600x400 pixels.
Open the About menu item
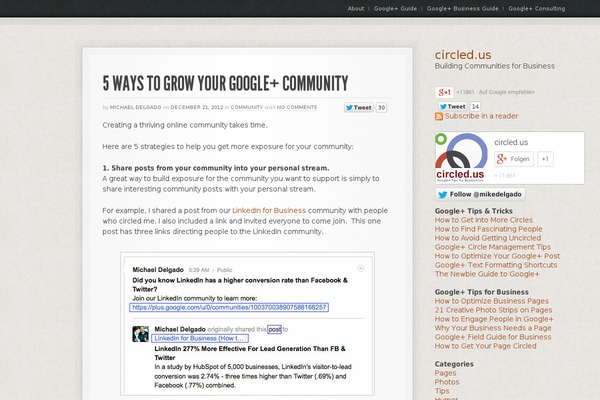(x=355, y=8)
